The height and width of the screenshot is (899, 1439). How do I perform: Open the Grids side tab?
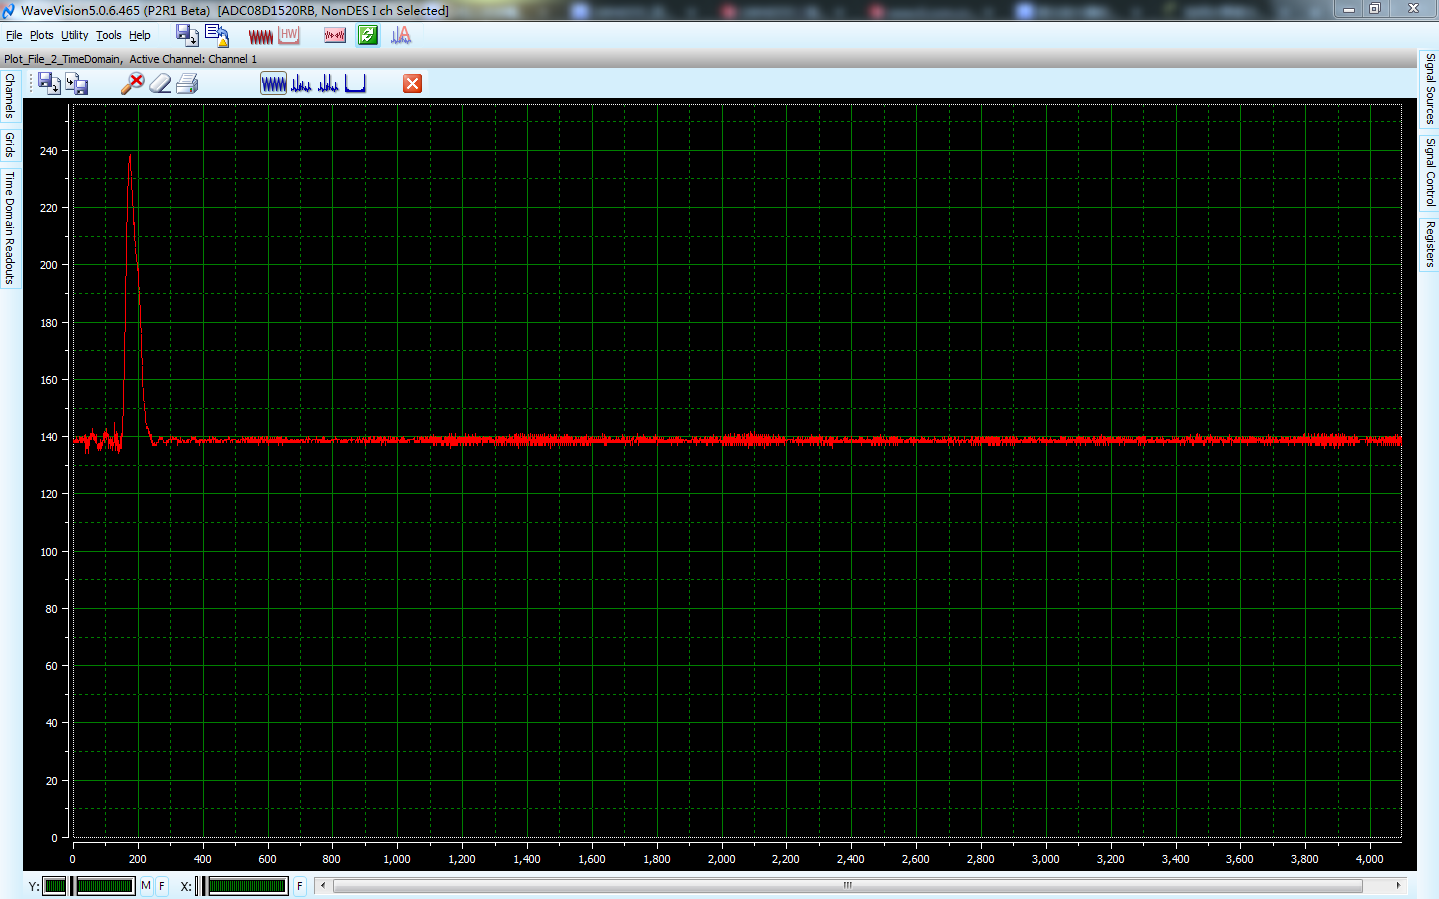click(10, 145)
